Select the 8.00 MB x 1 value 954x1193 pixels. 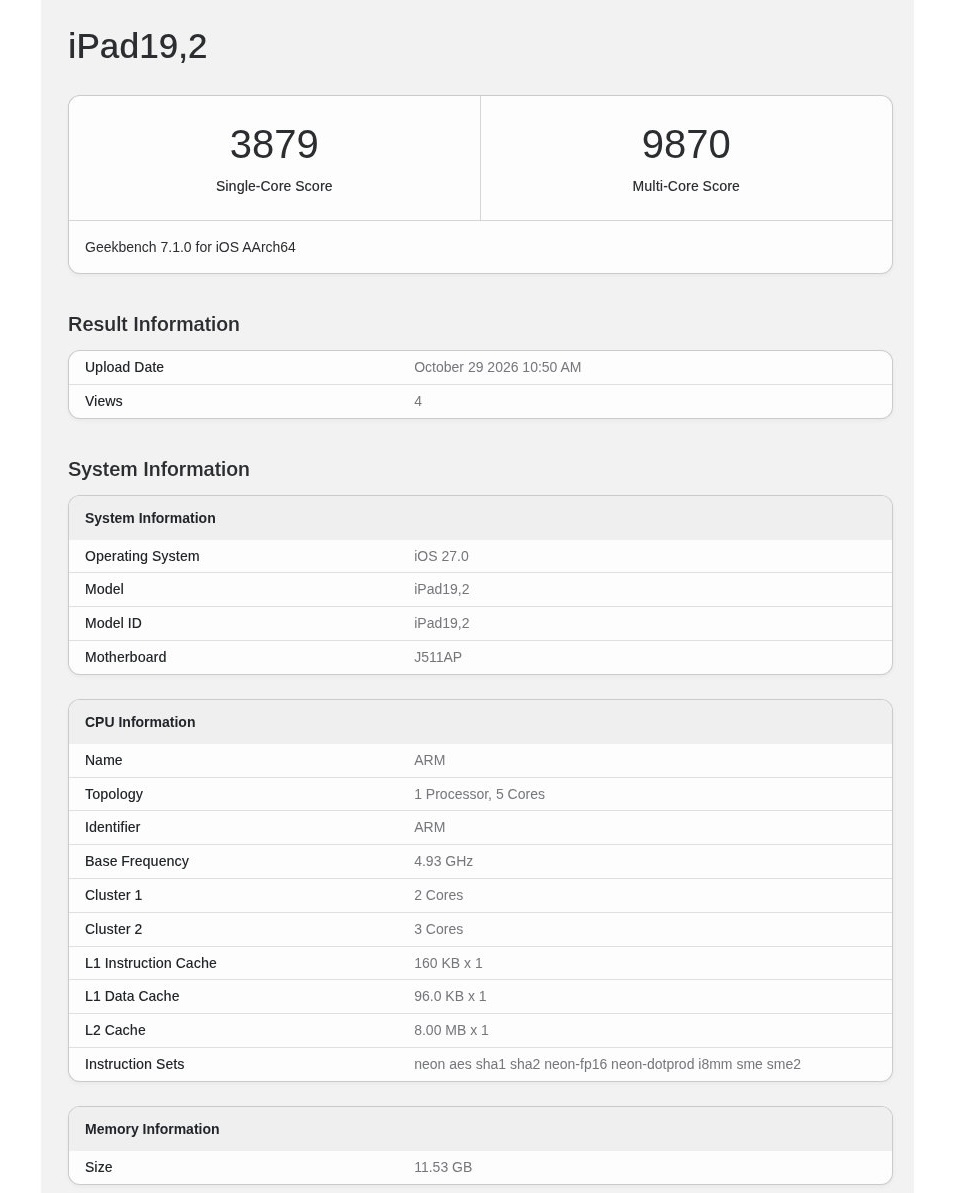[451, 1030]
